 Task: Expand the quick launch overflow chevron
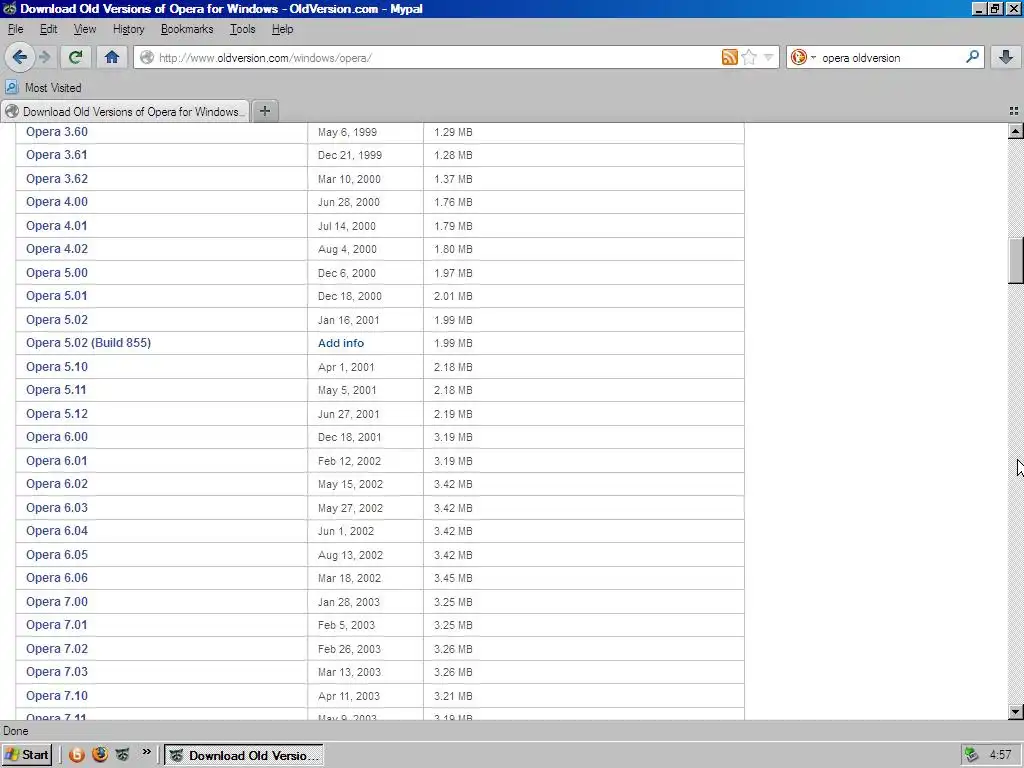point(146,752)
